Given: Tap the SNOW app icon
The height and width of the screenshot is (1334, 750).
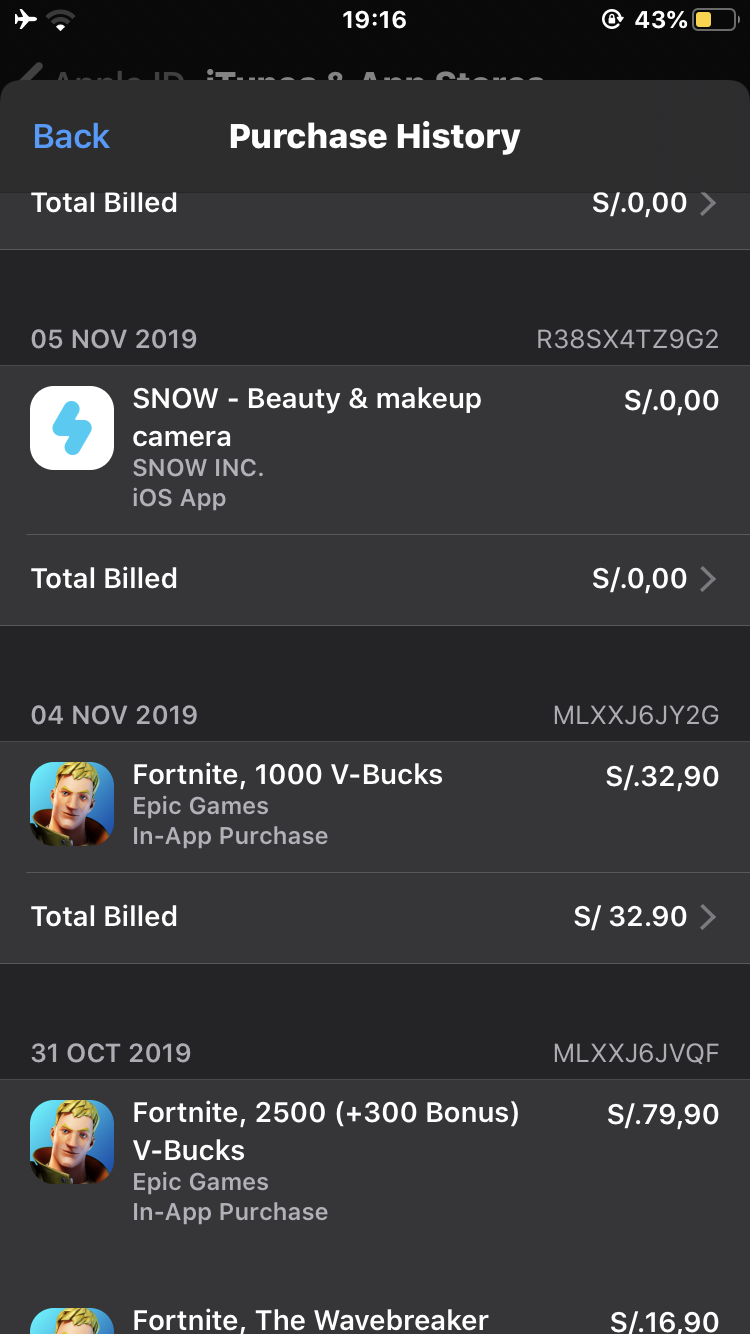Looking at the screenshot, I should [72, 428].
